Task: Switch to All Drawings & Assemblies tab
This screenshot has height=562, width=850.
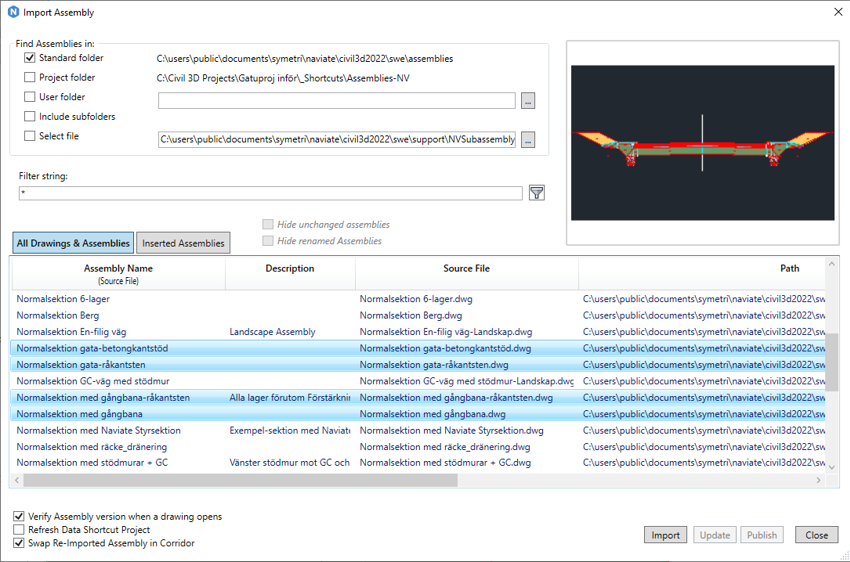Action: pos(73,243)
